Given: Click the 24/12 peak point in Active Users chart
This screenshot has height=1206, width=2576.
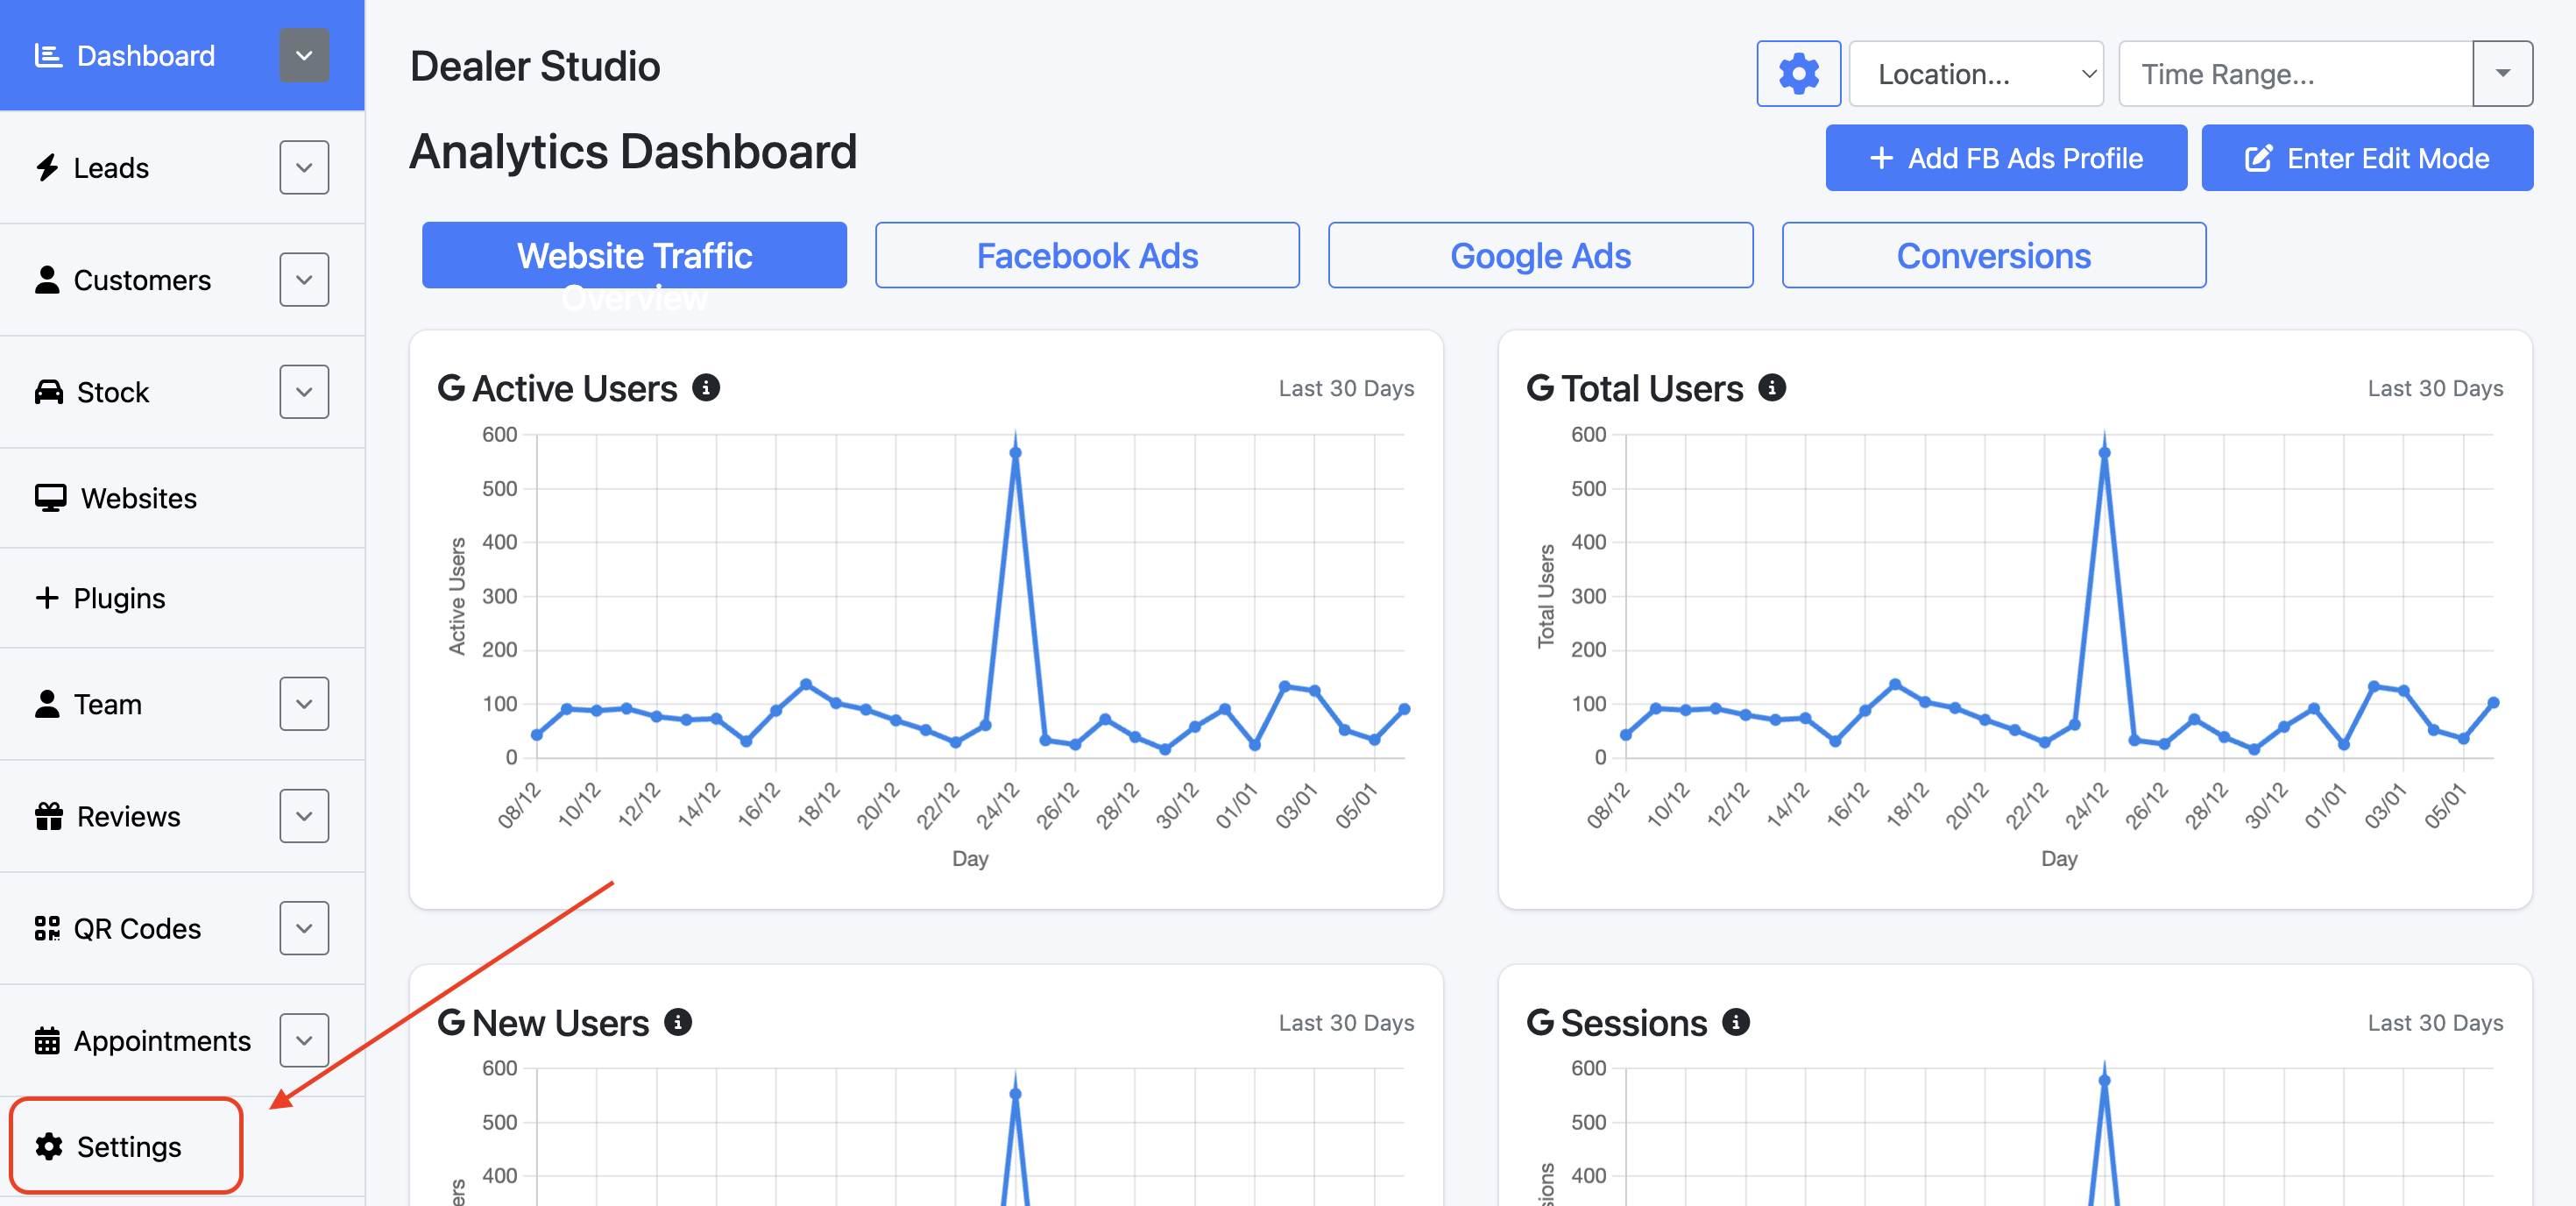Looking at the screenshot, I should (x=1015, y=453).
